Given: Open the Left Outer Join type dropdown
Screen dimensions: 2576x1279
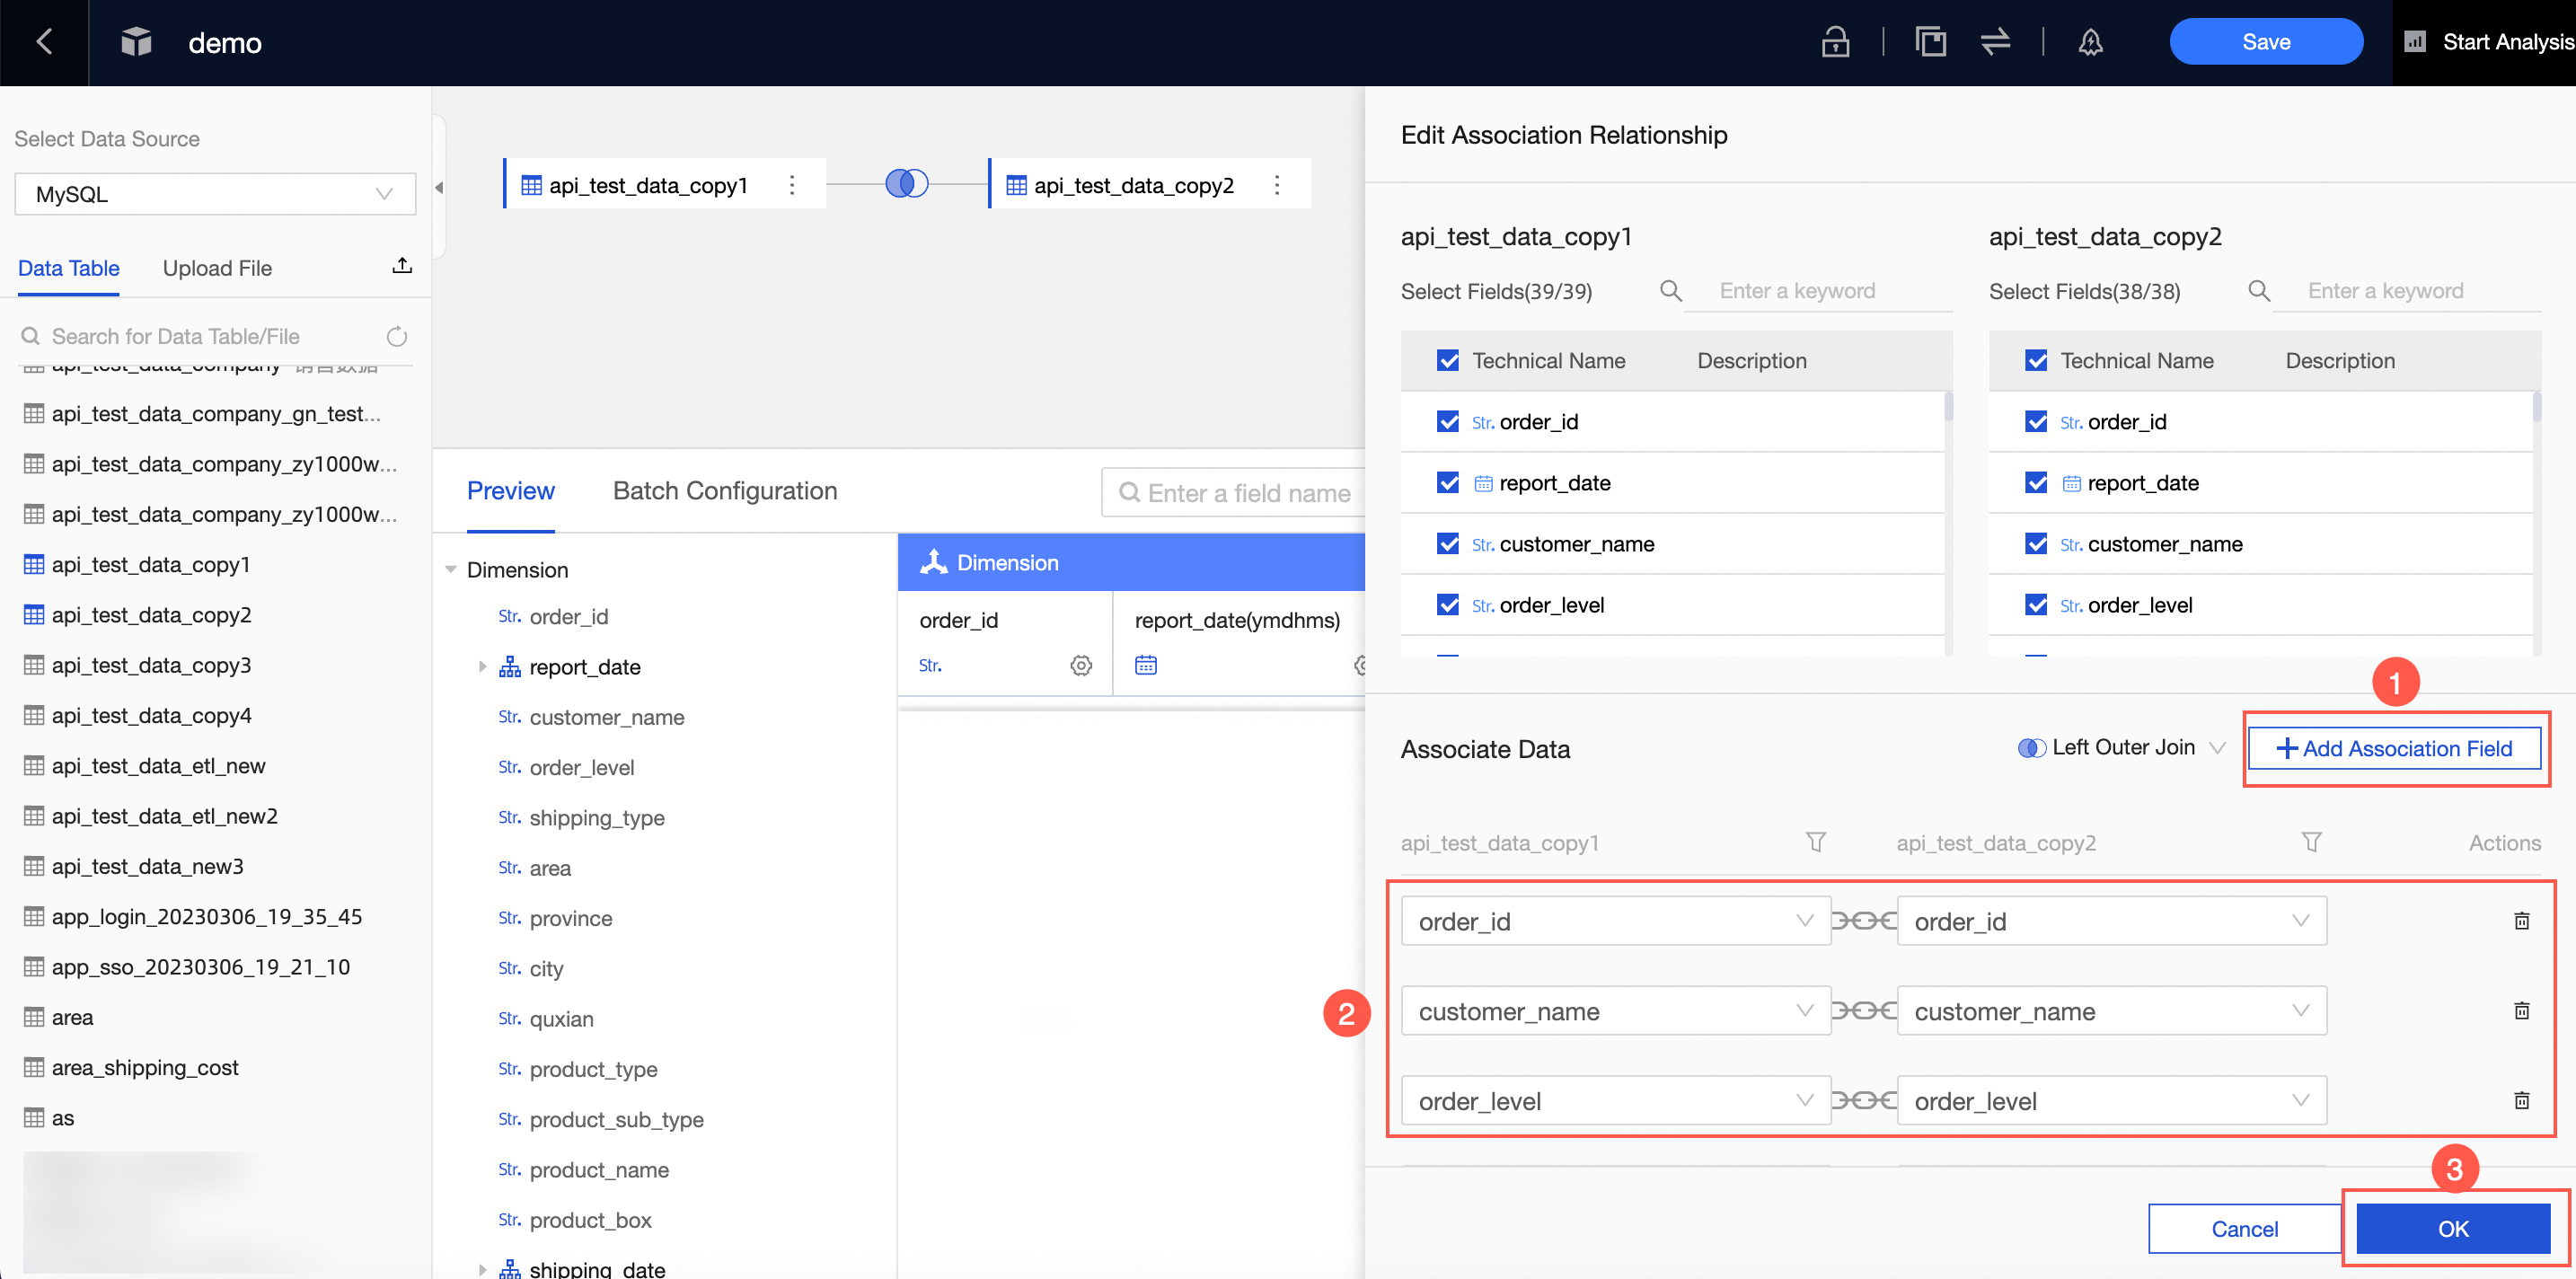Looking at the screenshot, I should click(2123, 748).
